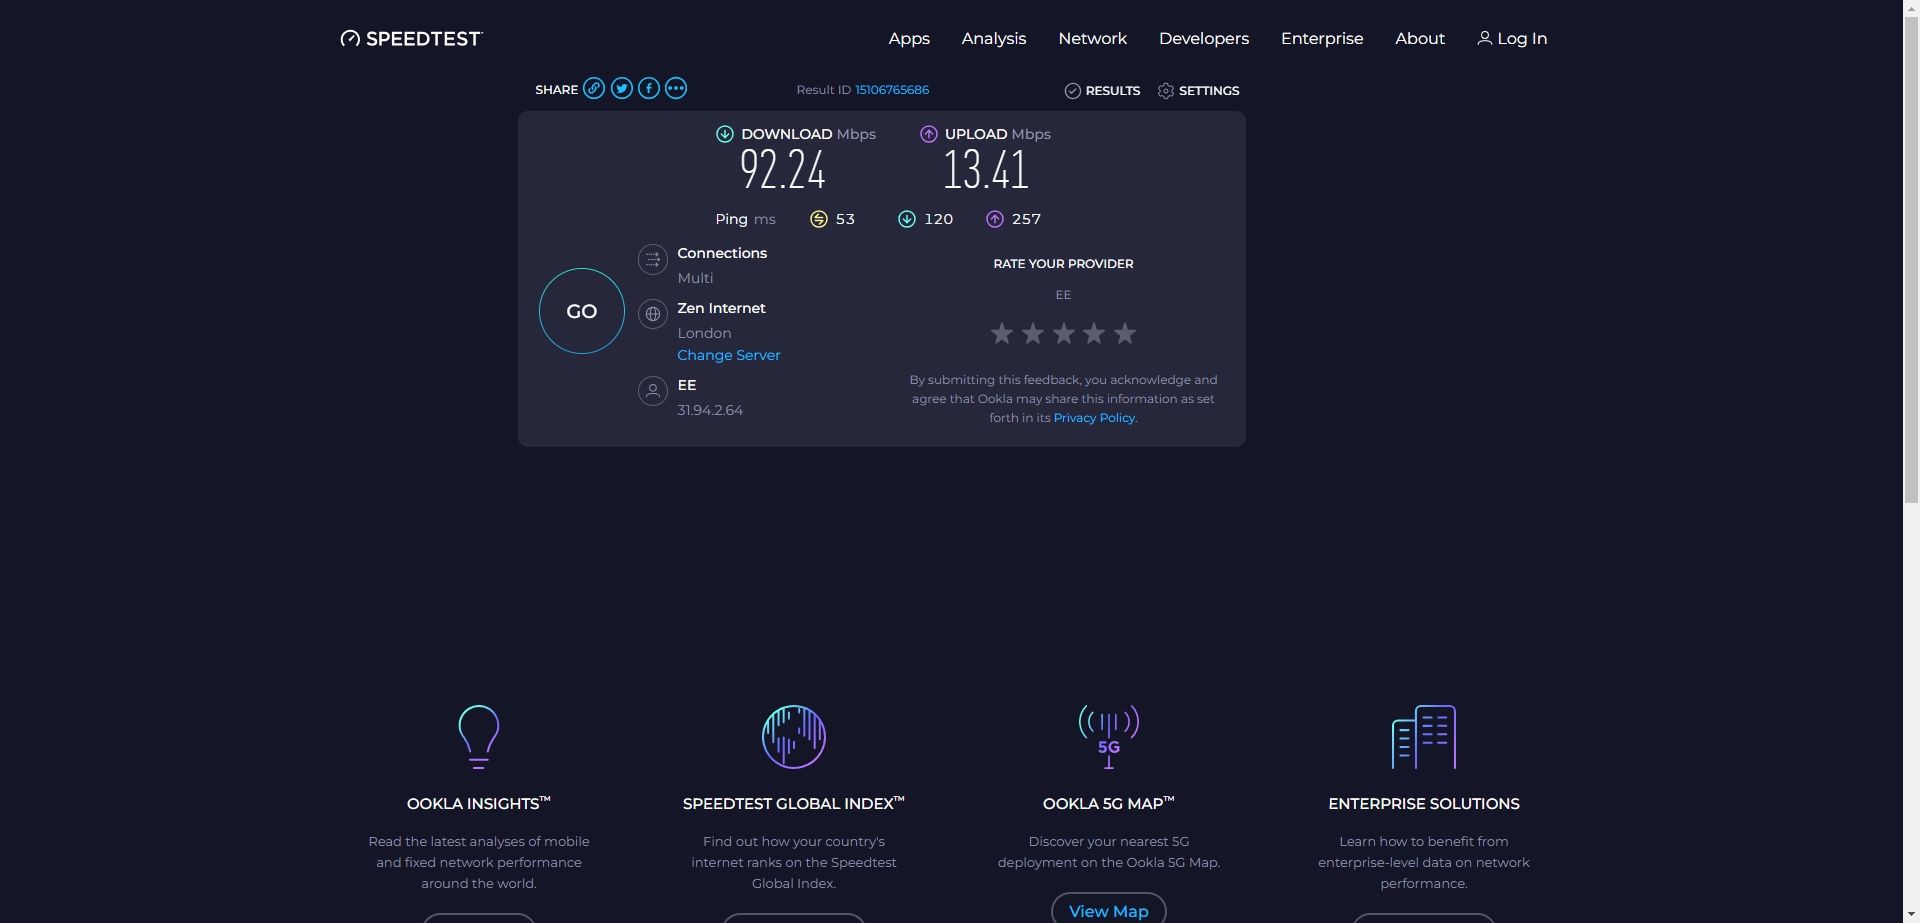The width and height of the screenshot is (1920, 923).
Task: Open the Settings gear icon
Action: point(1165,90)
